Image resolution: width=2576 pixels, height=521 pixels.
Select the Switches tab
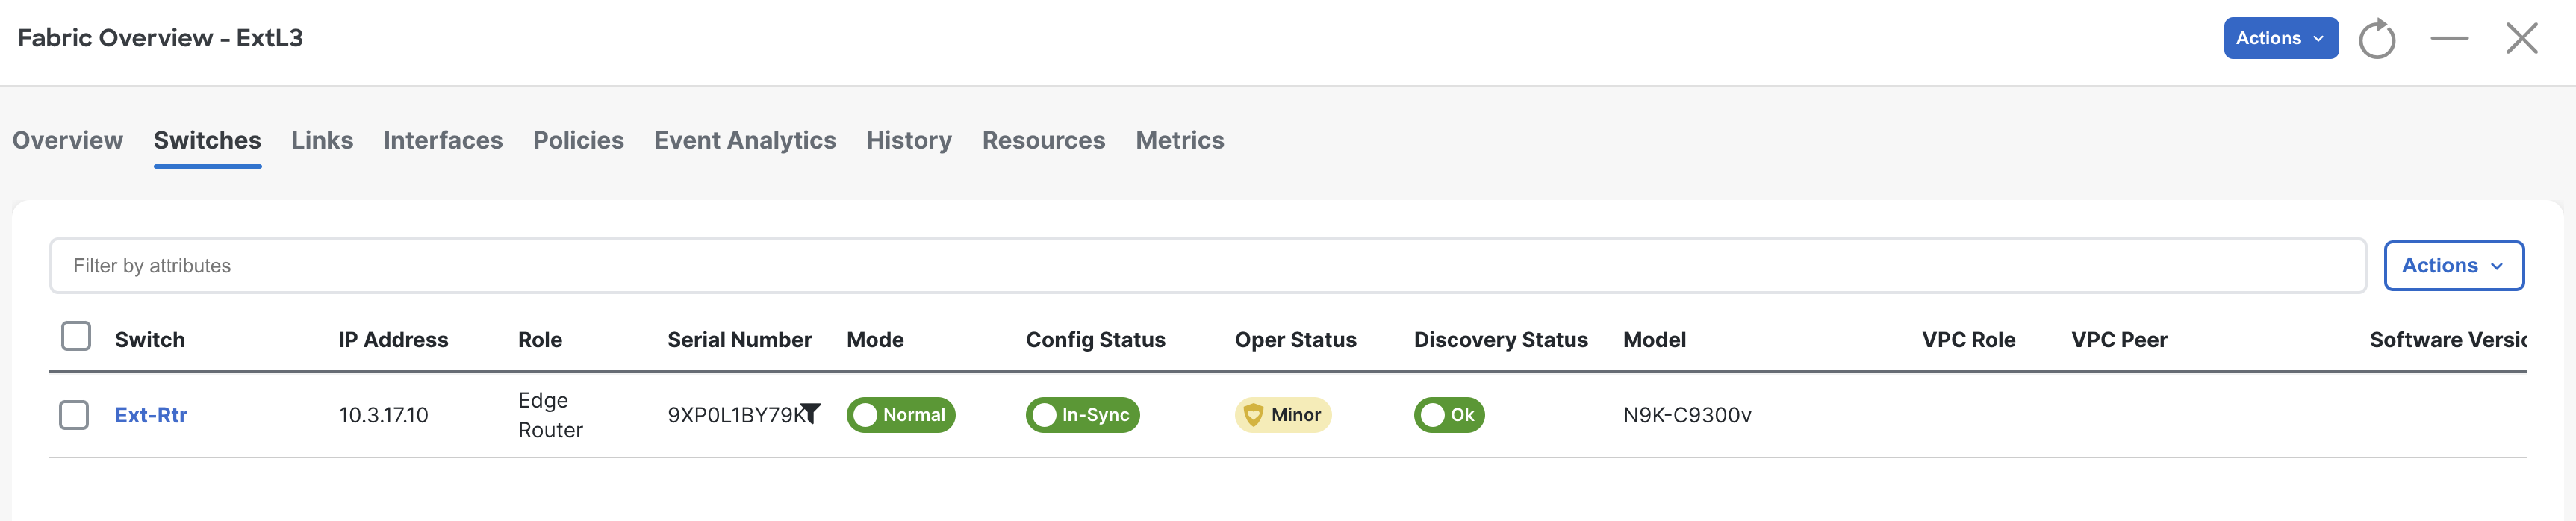click(x=207, y=140)
